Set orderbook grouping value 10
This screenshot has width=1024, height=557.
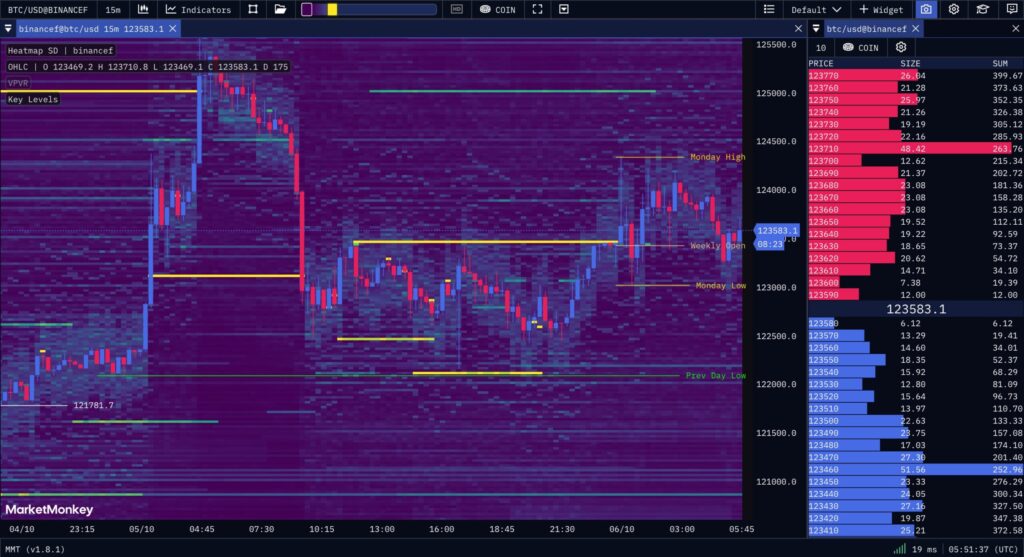click(x=821, y=48)
